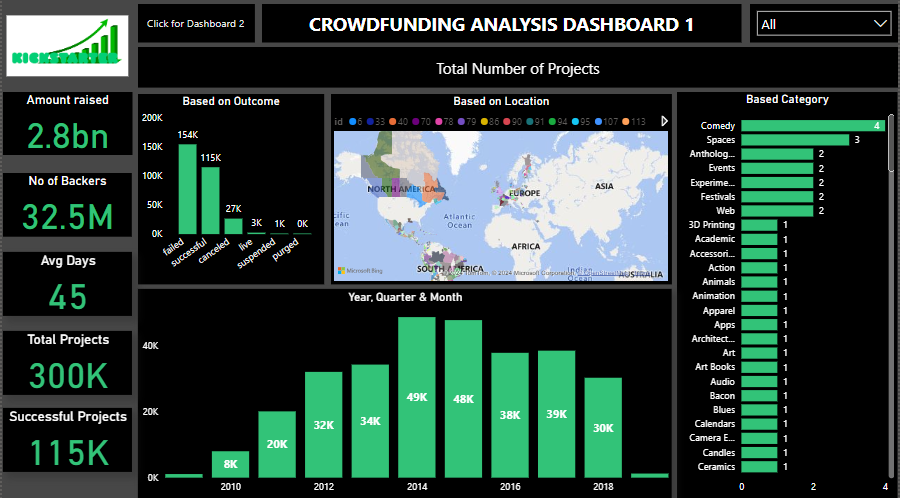Click the Successful Projects 115K card

click(67, 439)
